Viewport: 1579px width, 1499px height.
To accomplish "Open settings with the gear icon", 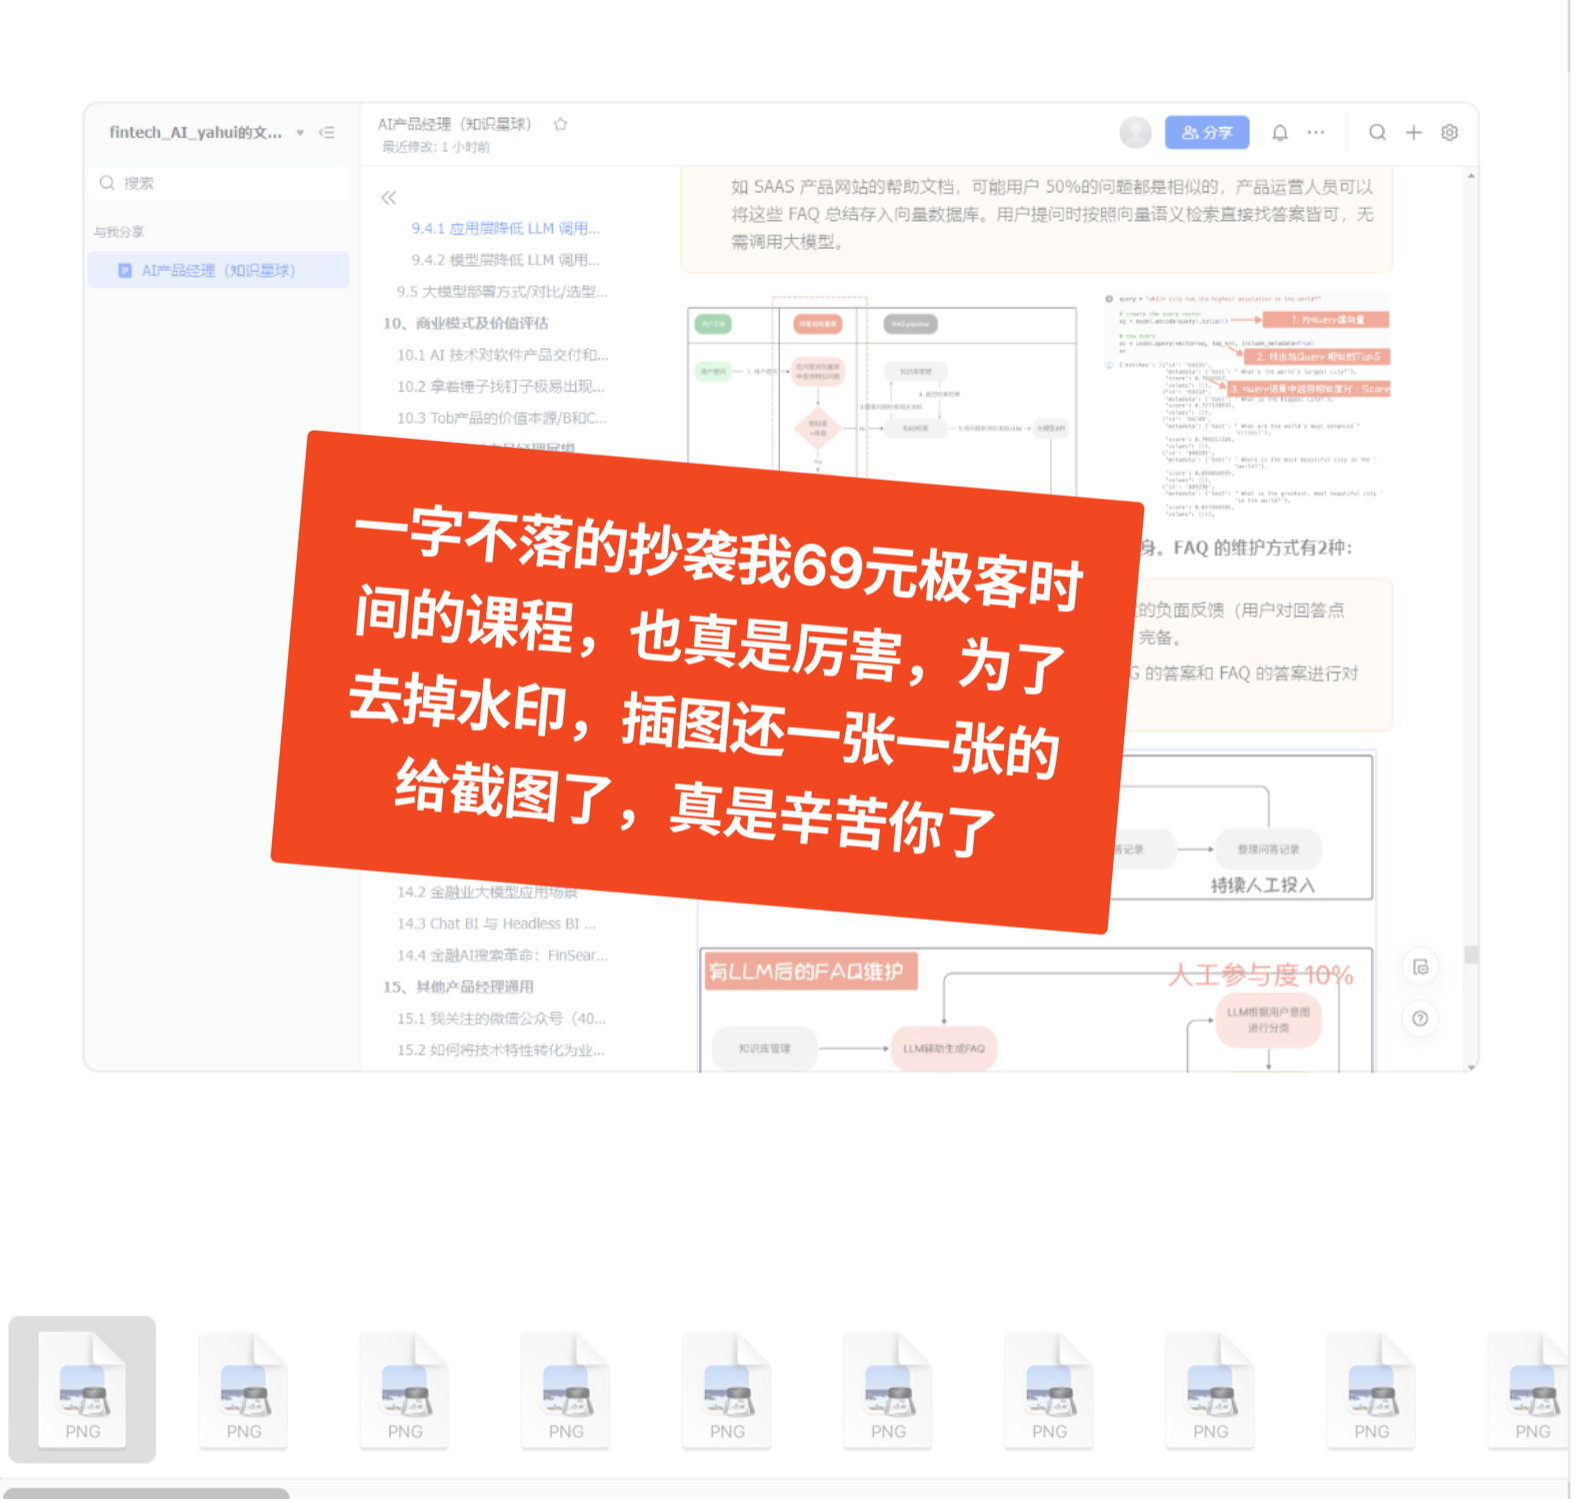I will point(1449,132).
